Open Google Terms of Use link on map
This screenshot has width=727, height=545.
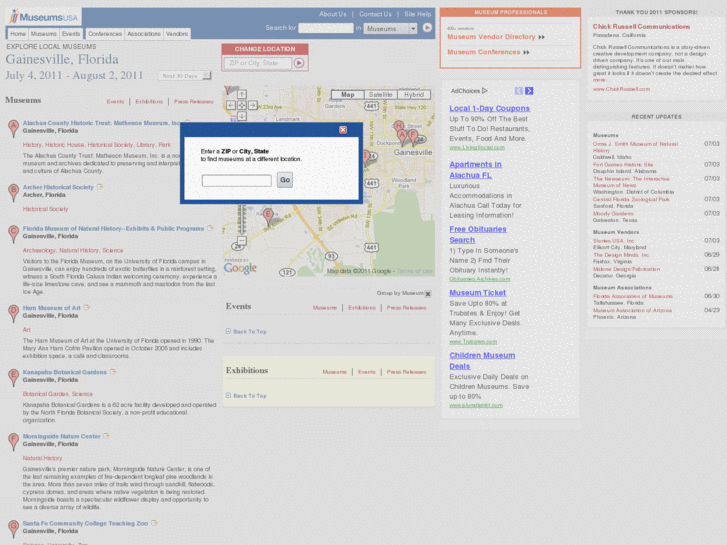point(415,271)
